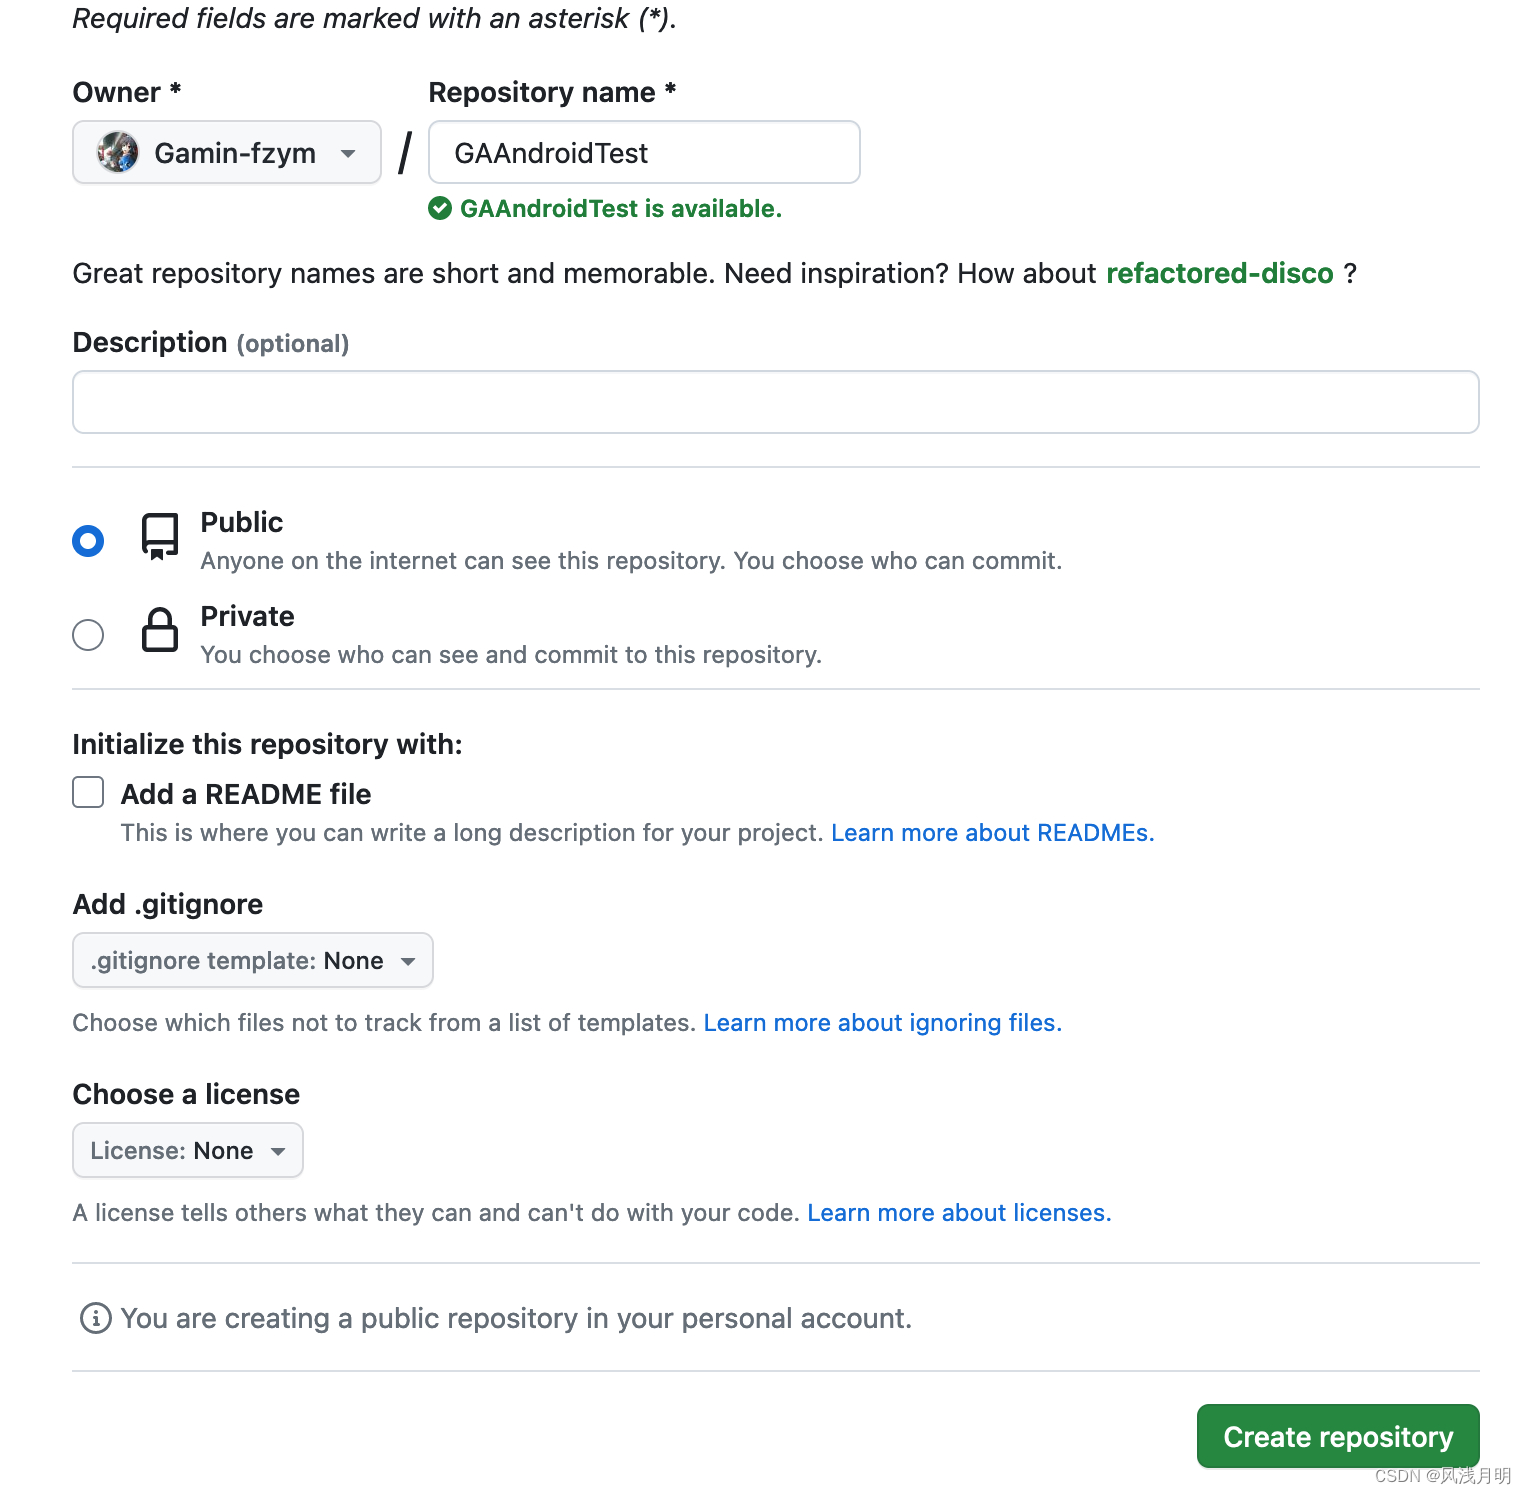The image size is (1526, 1494).
Task: Click the public repository book icon
Action: (160, 537)
